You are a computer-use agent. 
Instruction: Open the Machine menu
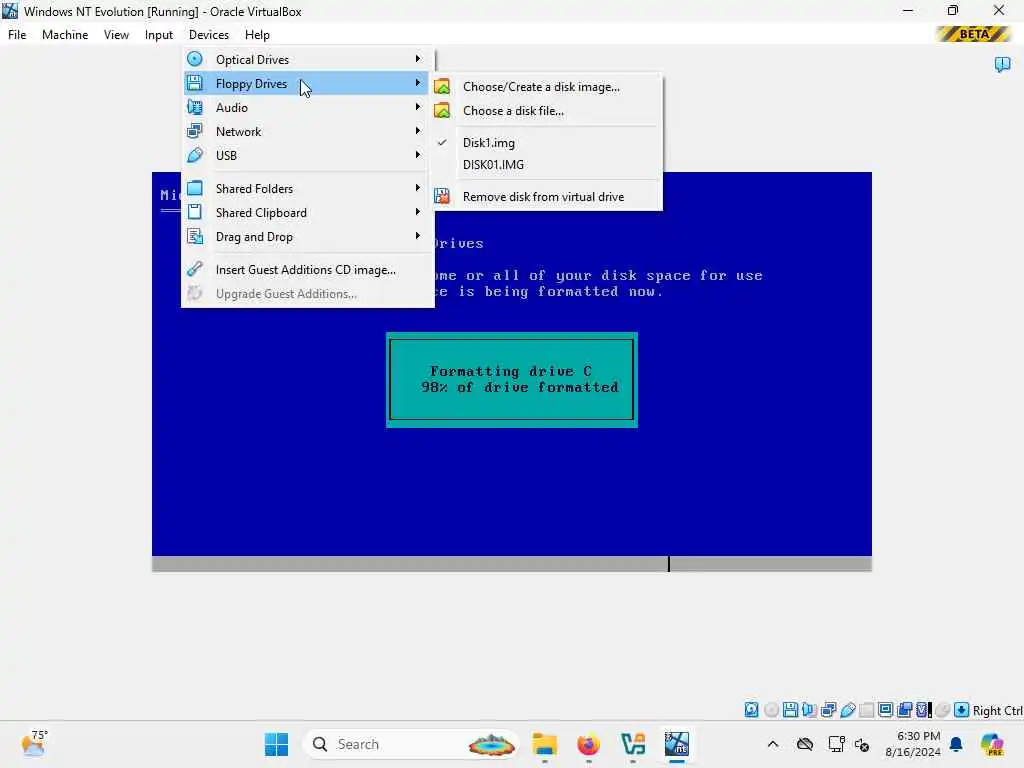(65, 35)
